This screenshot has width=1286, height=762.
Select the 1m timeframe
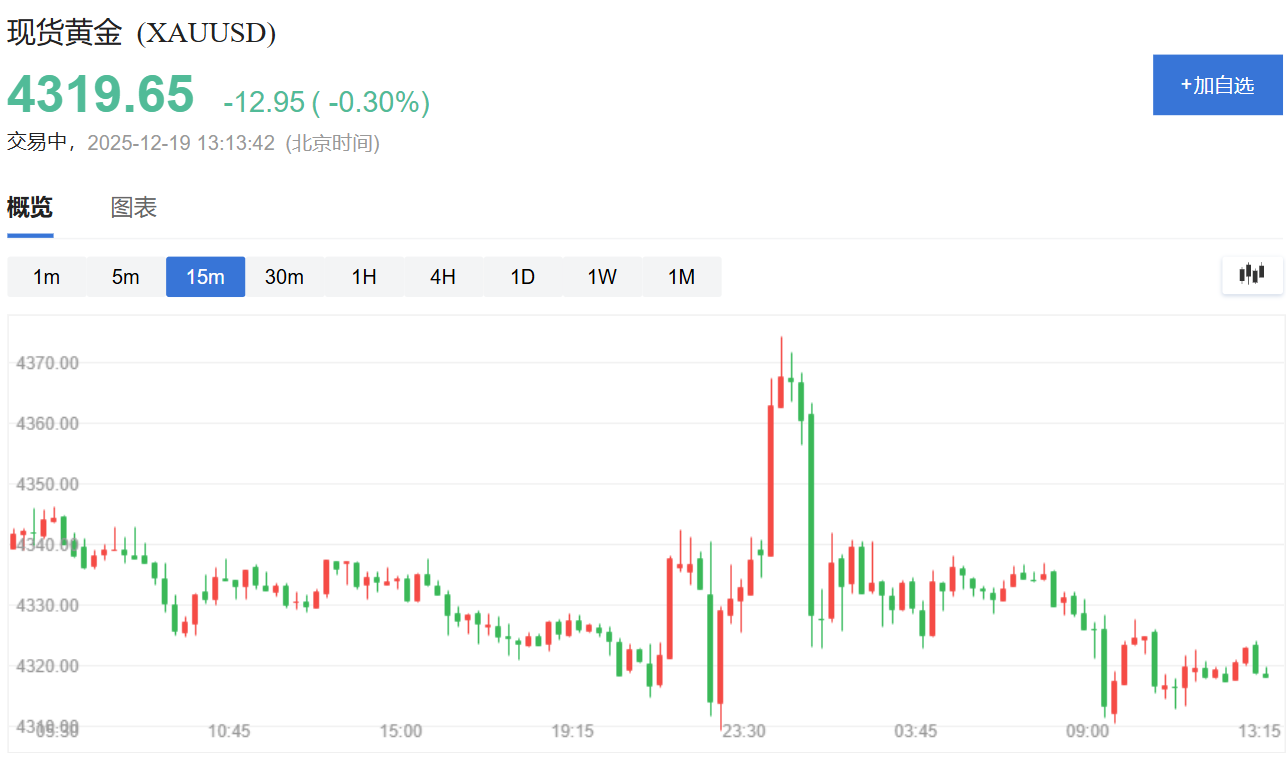pyautogui.click(x=46, y=277)
